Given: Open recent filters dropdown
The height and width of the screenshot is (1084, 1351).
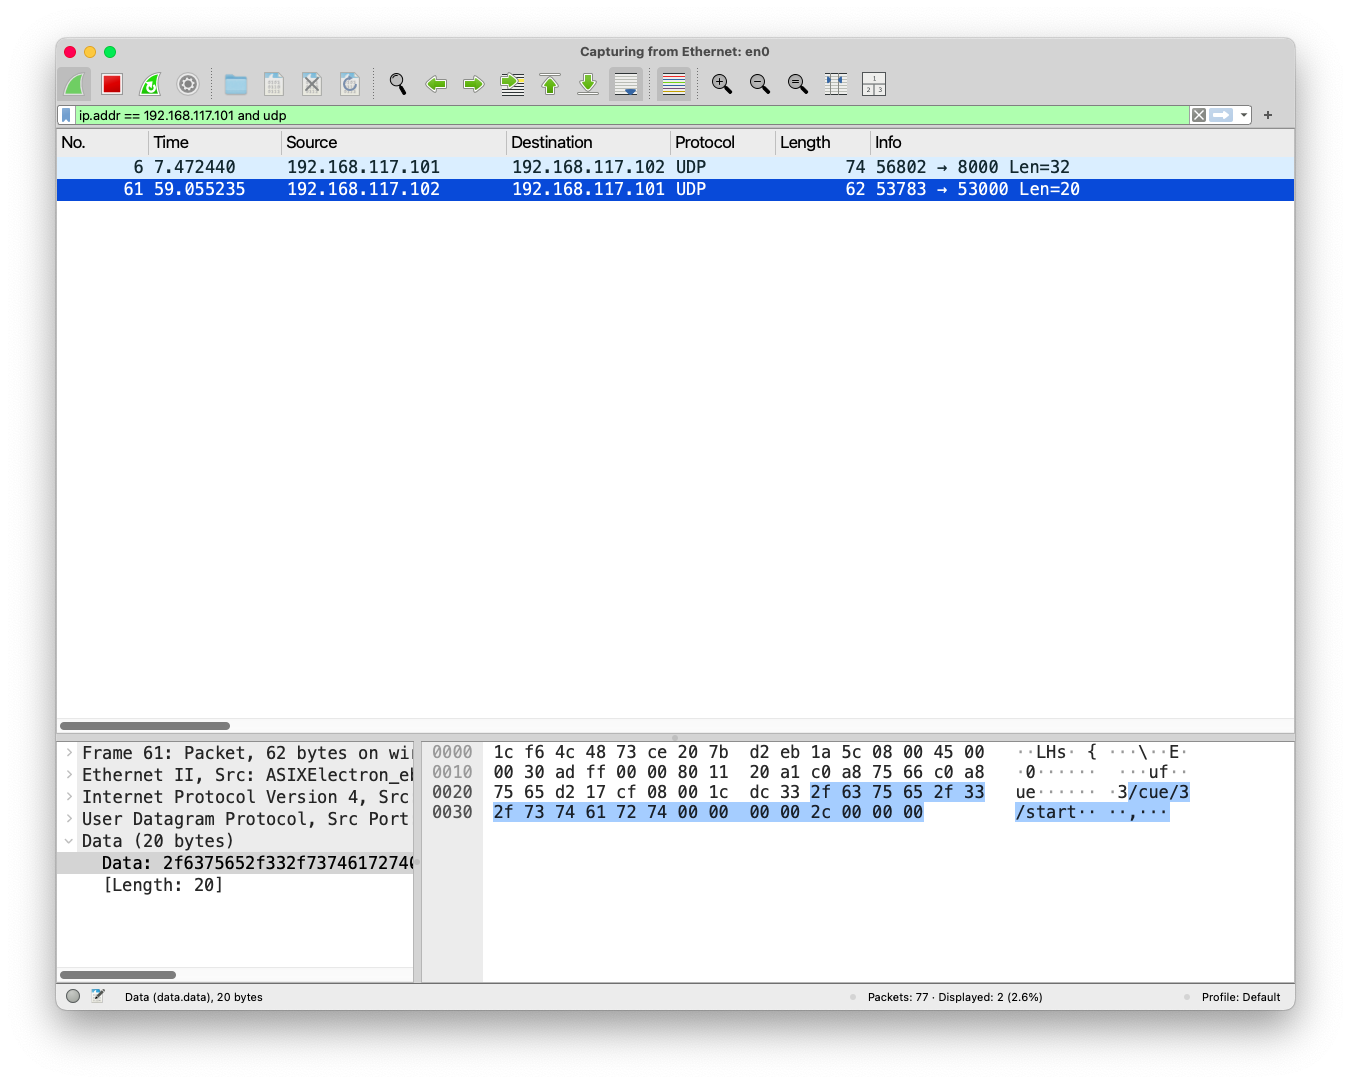Looking at the screenshot, I should pyautogui.click(x=1244, y=115).
